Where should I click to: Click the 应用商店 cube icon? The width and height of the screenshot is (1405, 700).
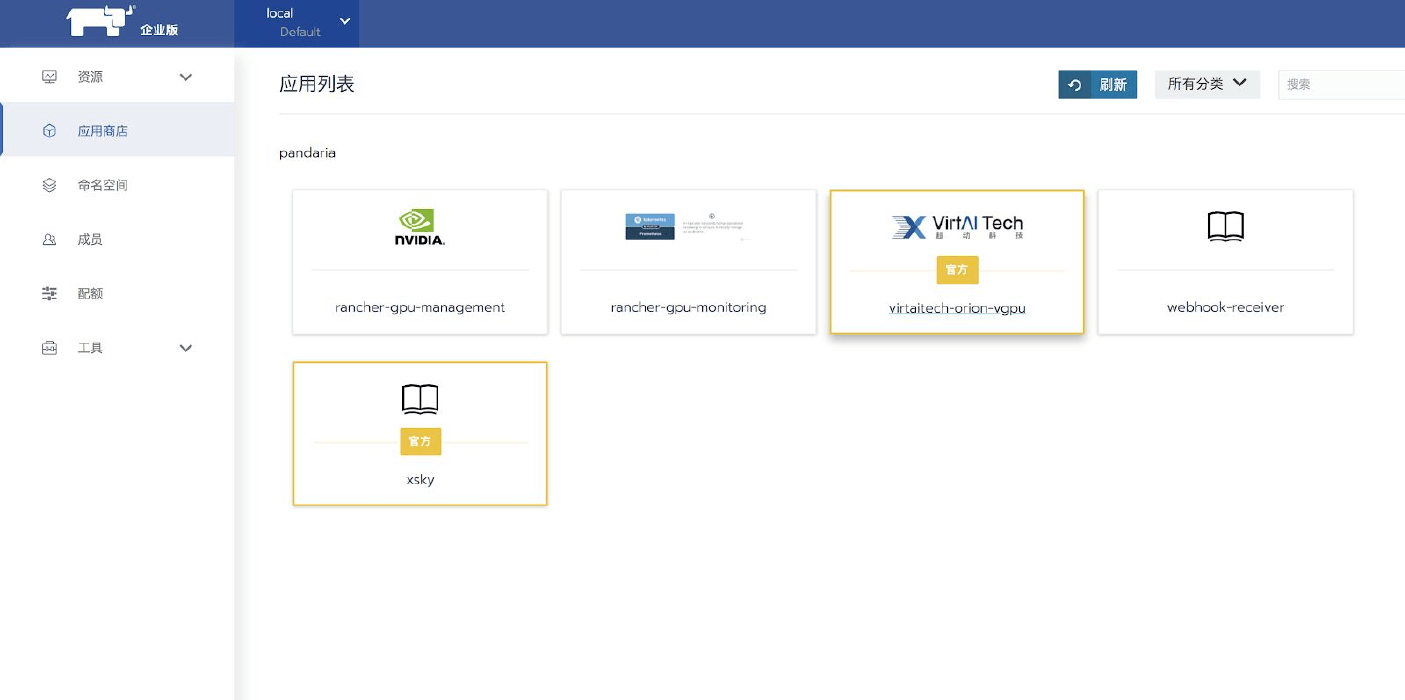pos(49,131)
